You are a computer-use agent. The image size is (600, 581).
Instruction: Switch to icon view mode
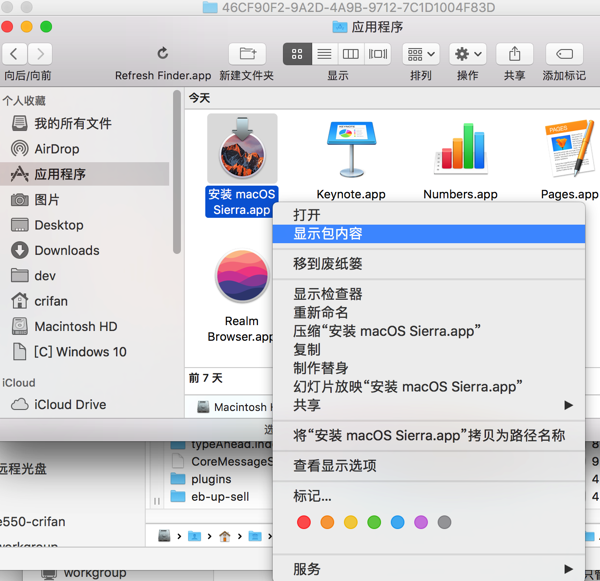[x=297, y=54]
